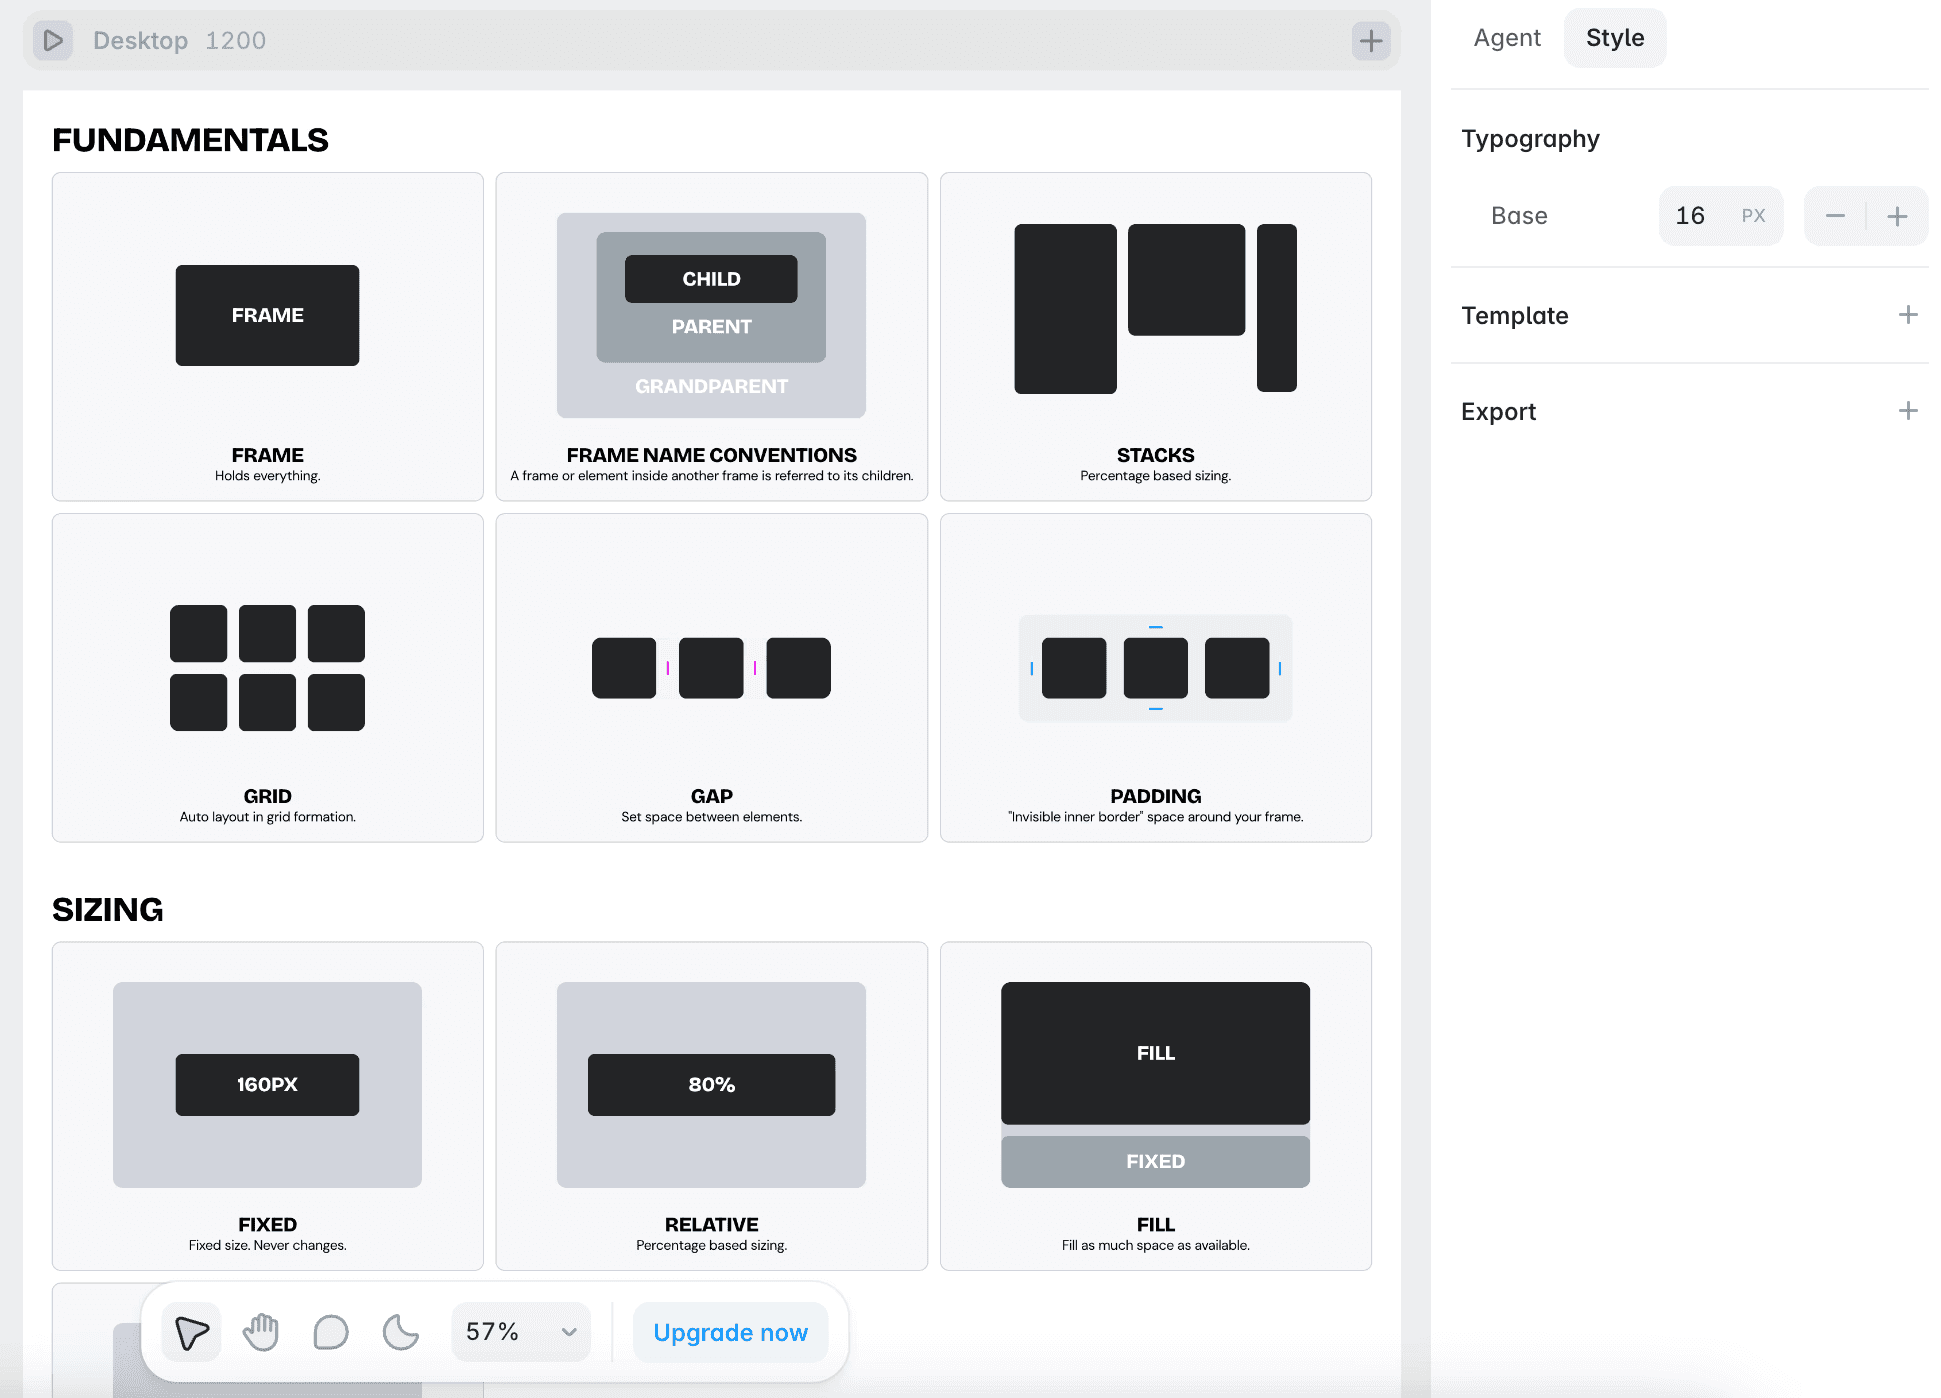Select the hand pan tool
This screenshot has width=1941, height=1398.
[261, 1332]
